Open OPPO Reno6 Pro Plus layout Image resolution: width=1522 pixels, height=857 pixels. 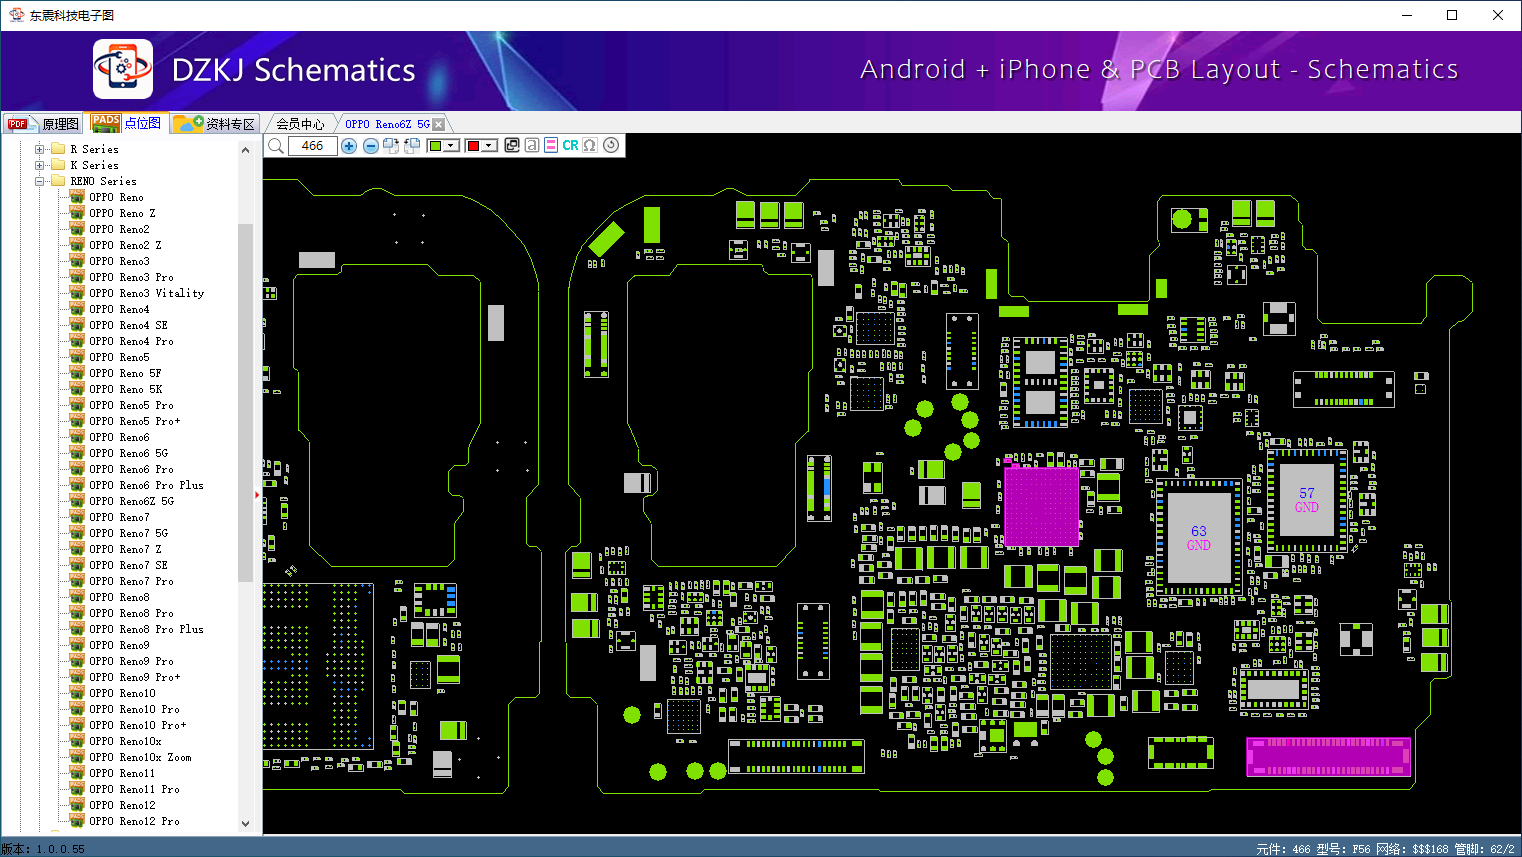146,485
